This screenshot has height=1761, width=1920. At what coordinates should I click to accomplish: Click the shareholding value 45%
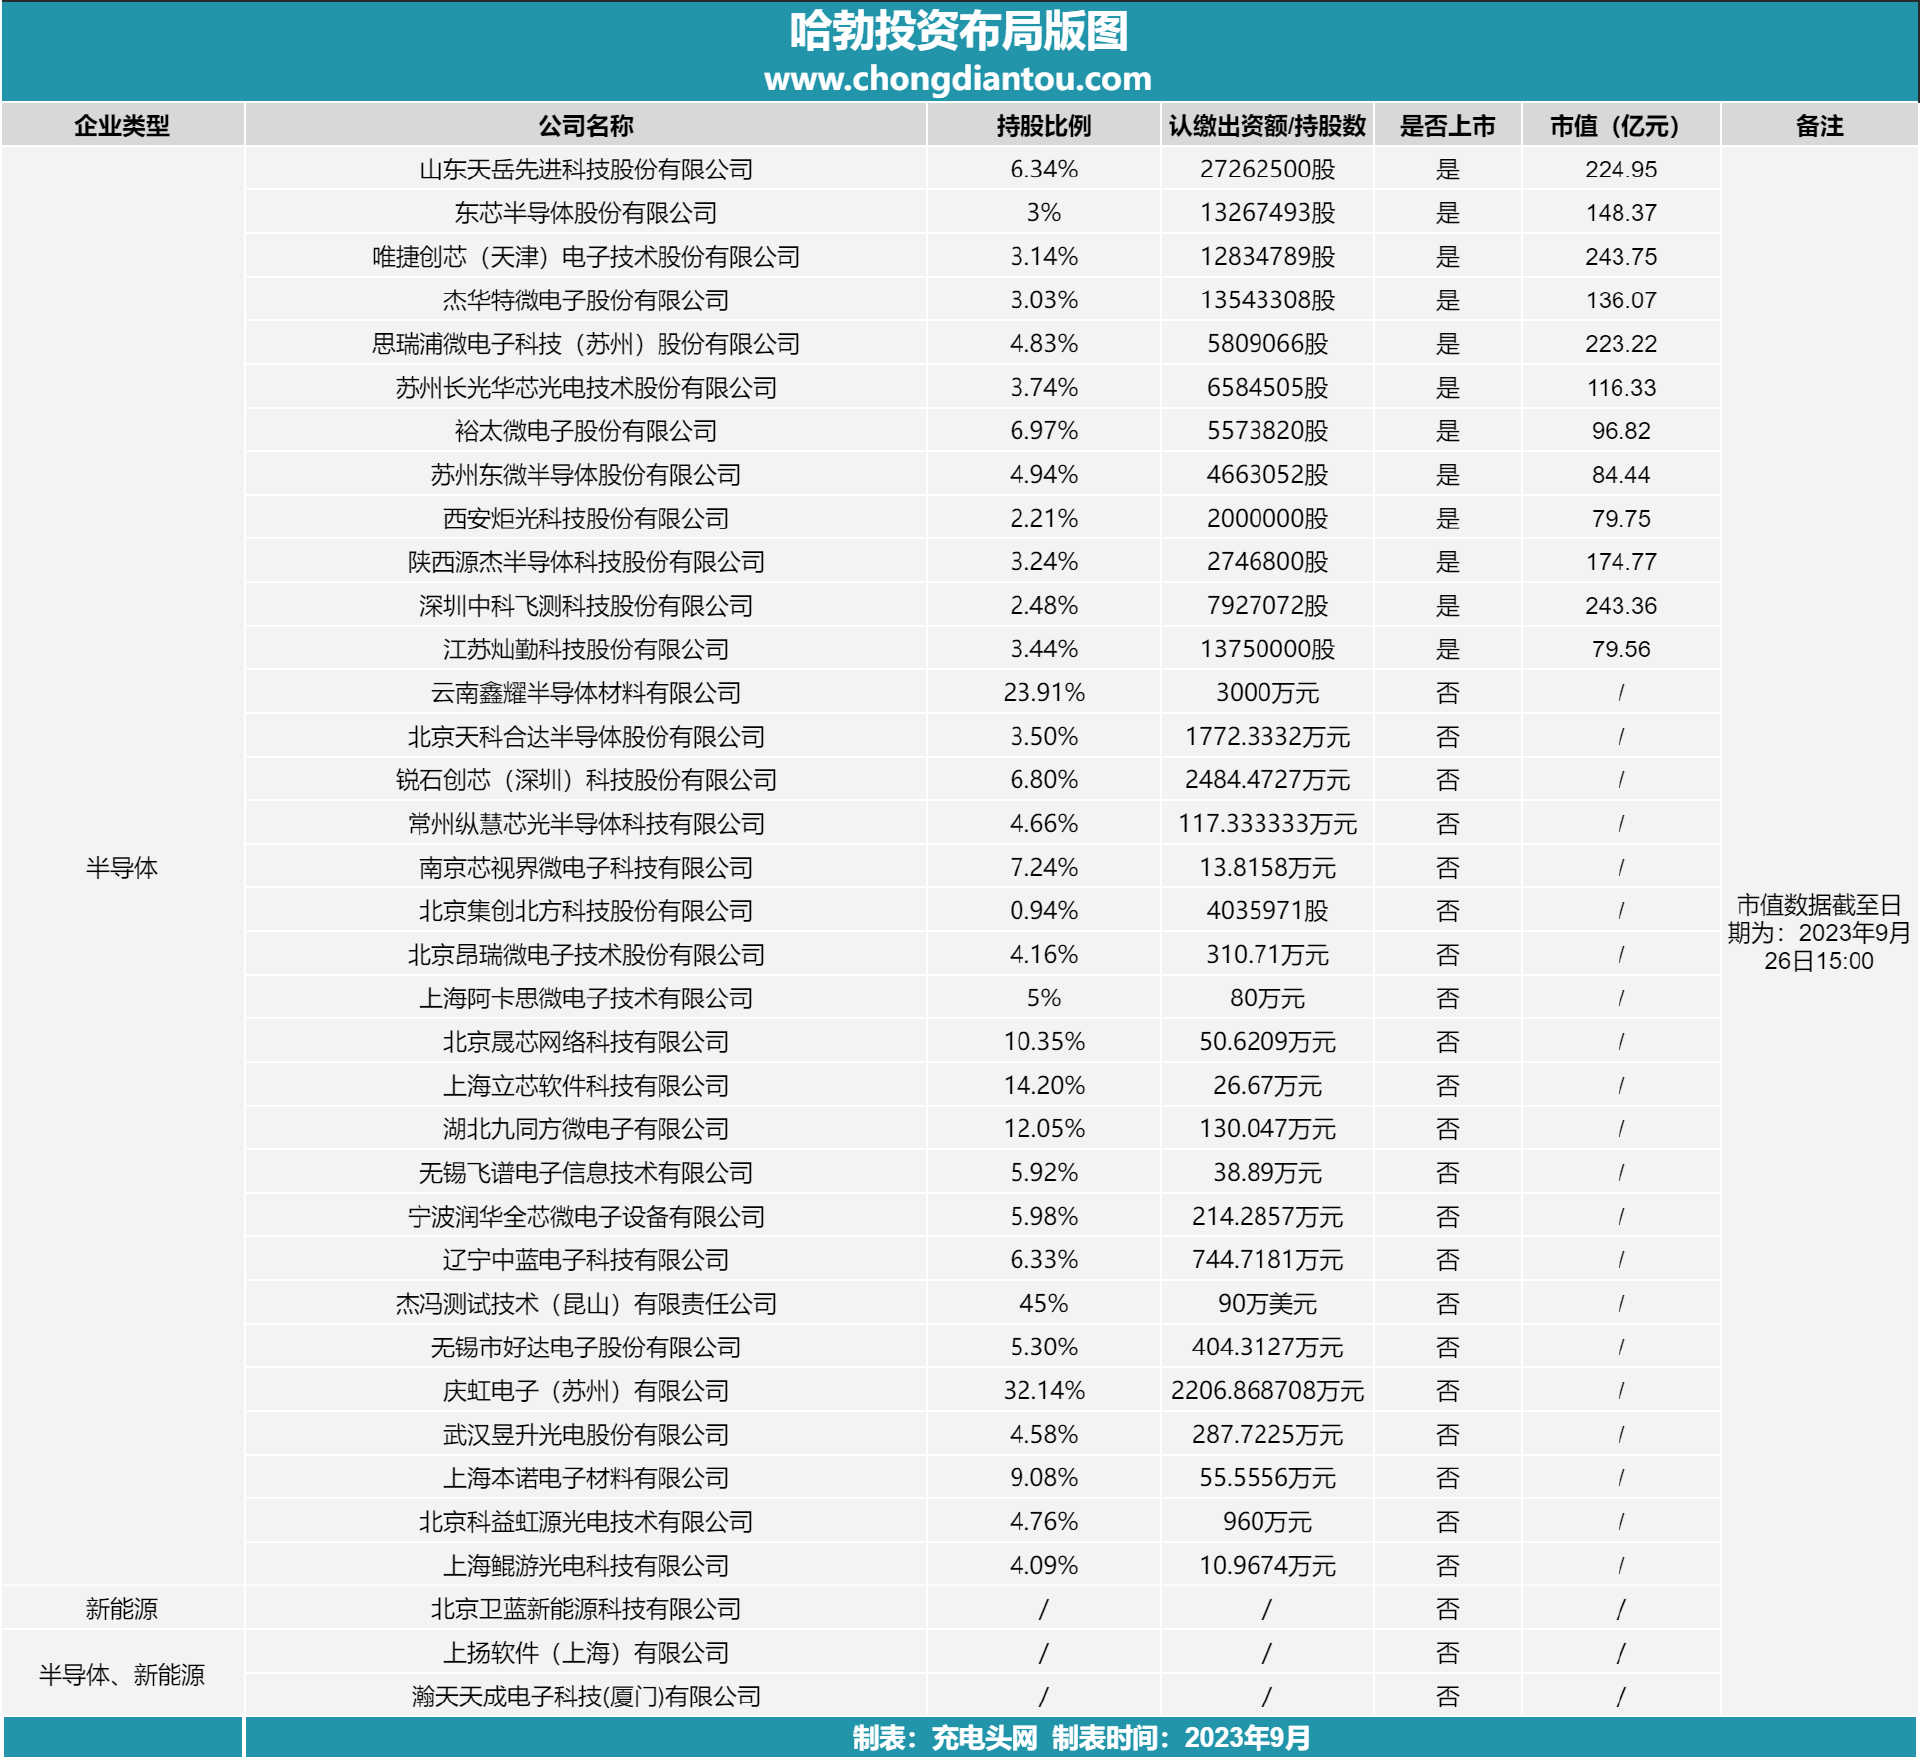tap(1044, 1304)
